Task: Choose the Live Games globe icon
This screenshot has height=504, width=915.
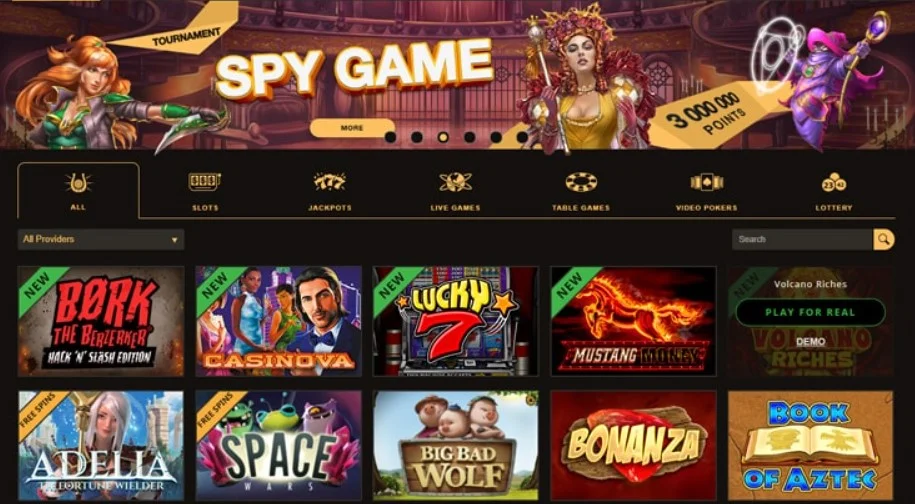Action: pos(455,182)
